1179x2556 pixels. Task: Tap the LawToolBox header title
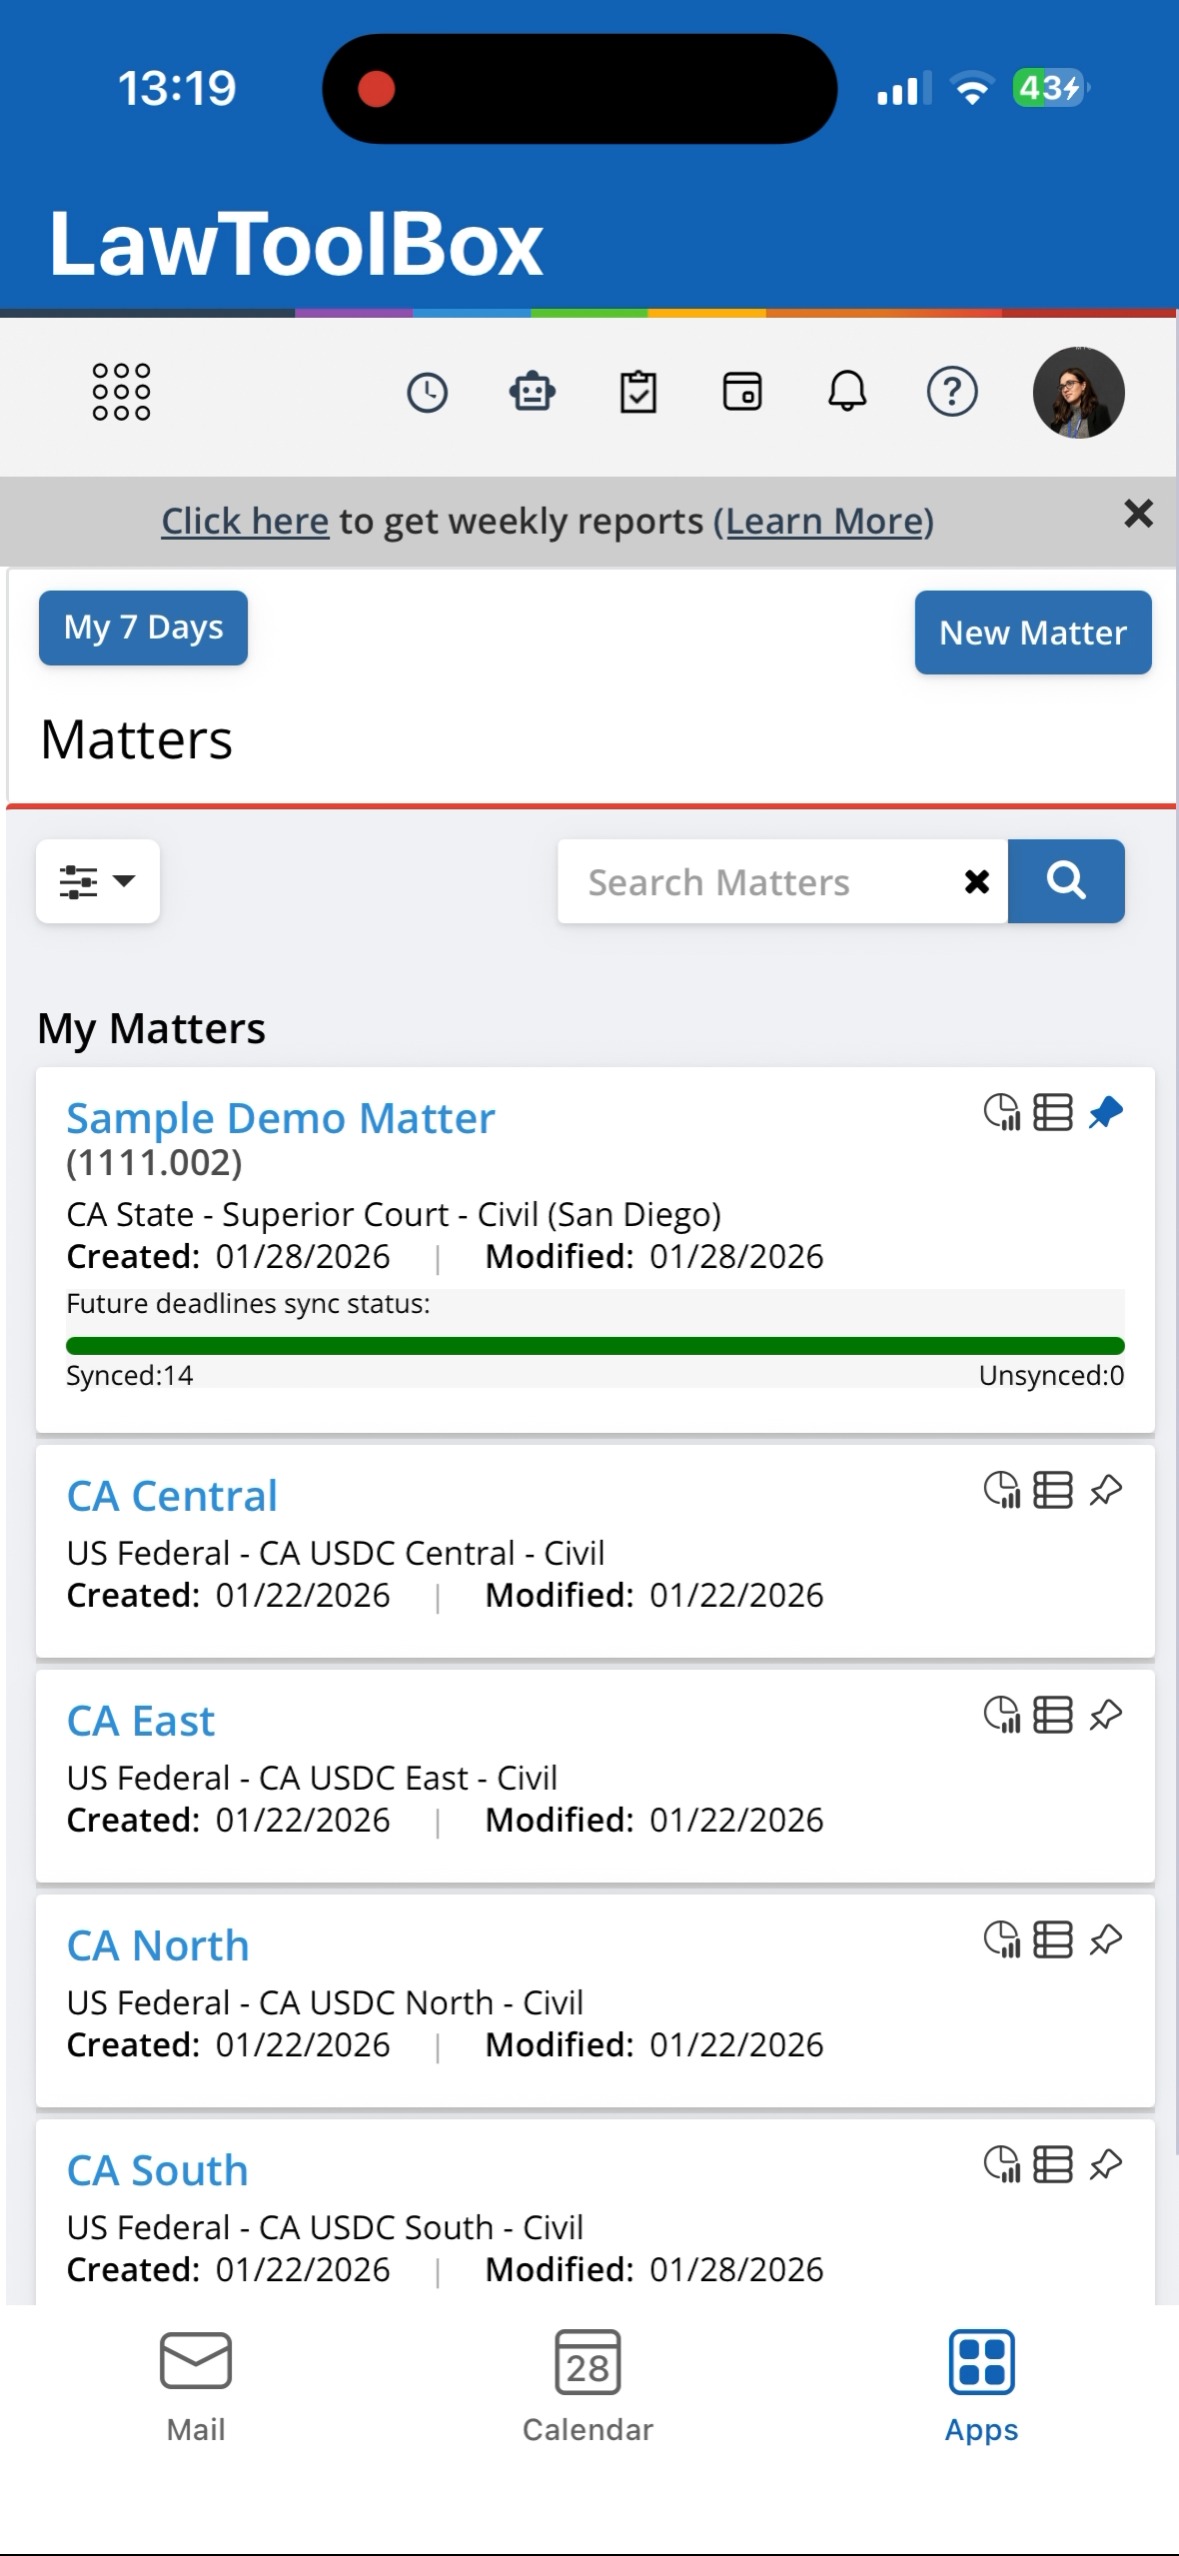[x=296, y=244]
